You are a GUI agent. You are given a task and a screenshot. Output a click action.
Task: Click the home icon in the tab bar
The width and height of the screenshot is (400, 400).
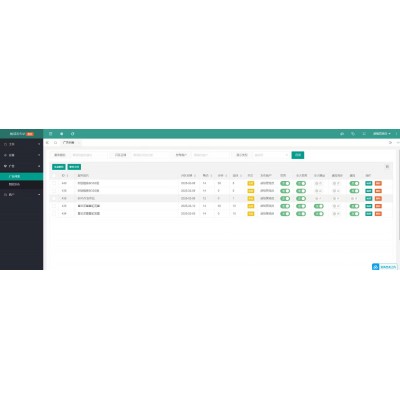[x=55, y=143]
